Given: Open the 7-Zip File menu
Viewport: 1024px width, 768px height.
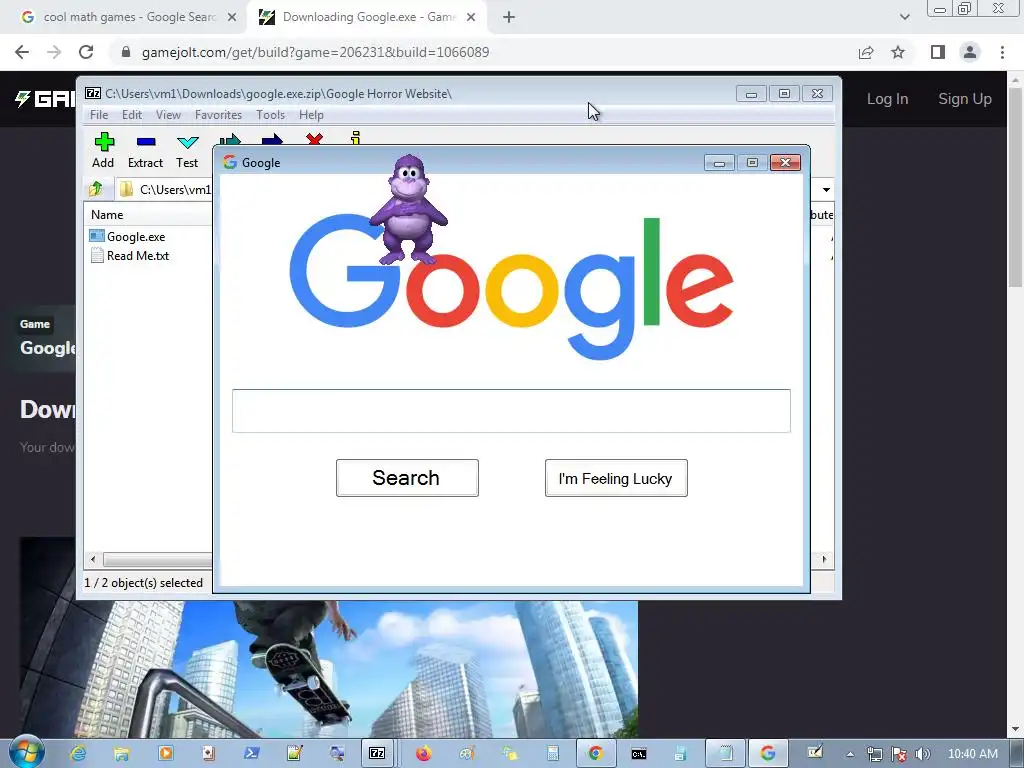Looking at the screenshot, I should pos(99,115).
